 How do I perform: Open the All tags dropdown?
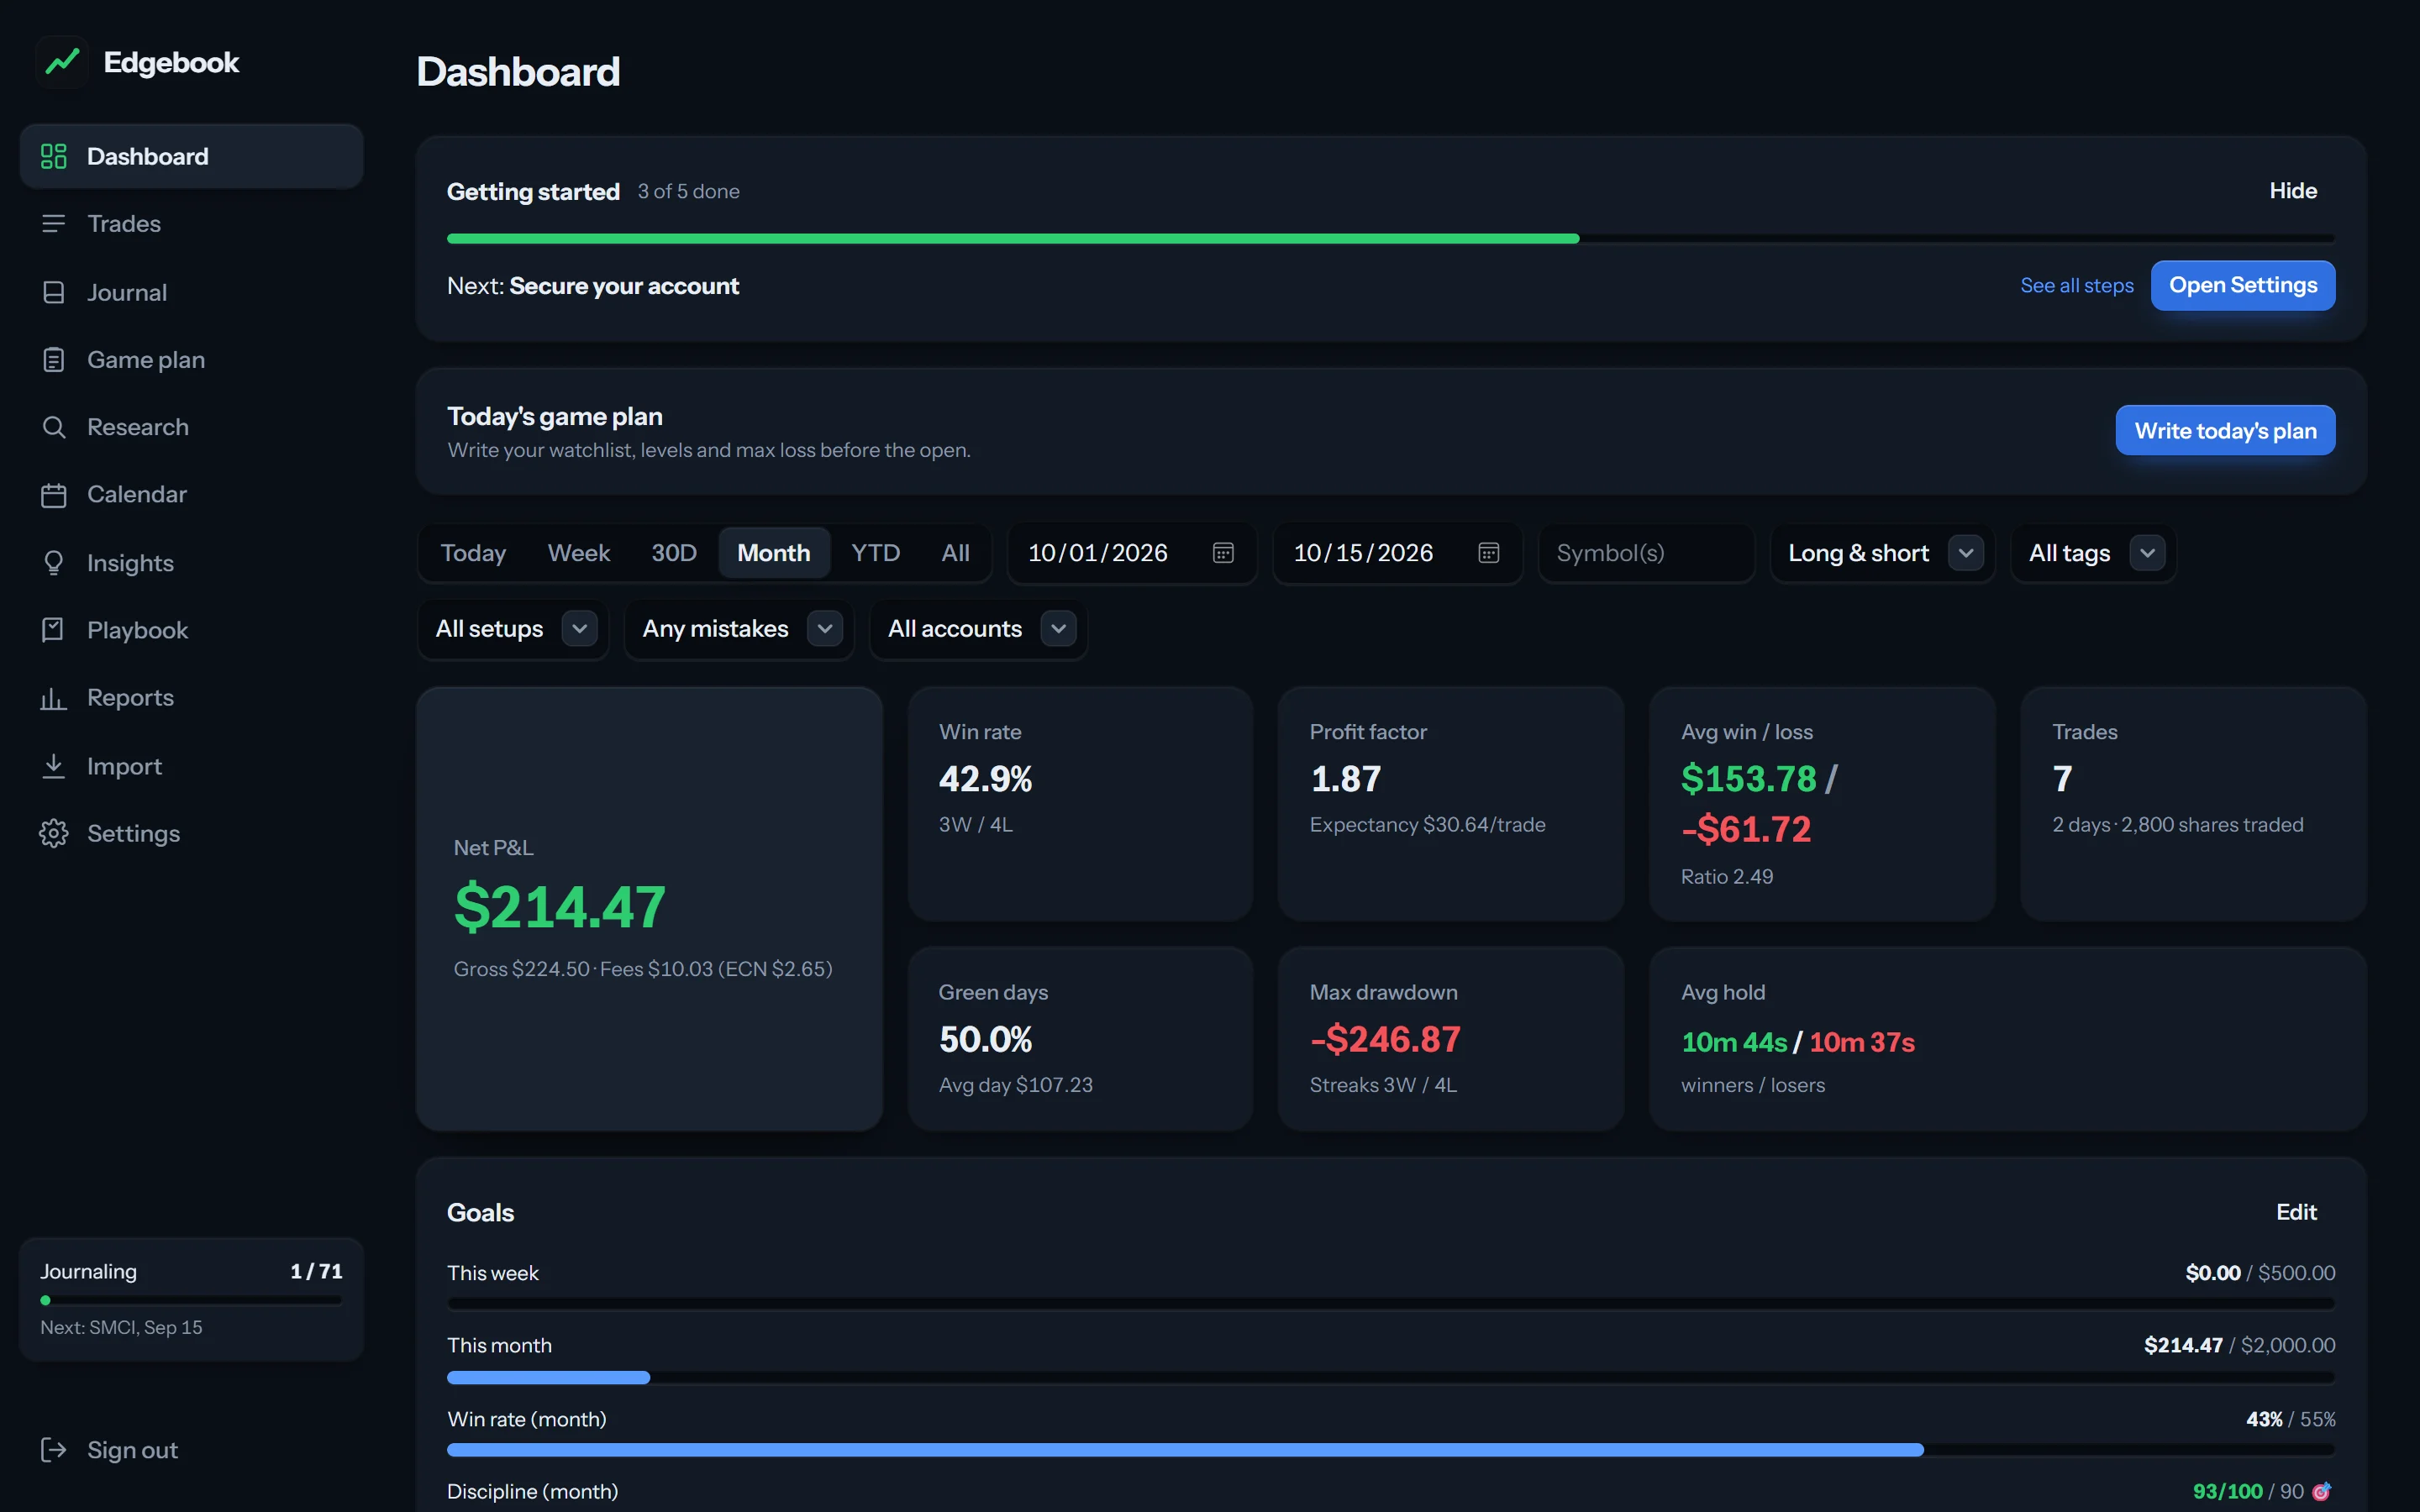point(2093,553)
